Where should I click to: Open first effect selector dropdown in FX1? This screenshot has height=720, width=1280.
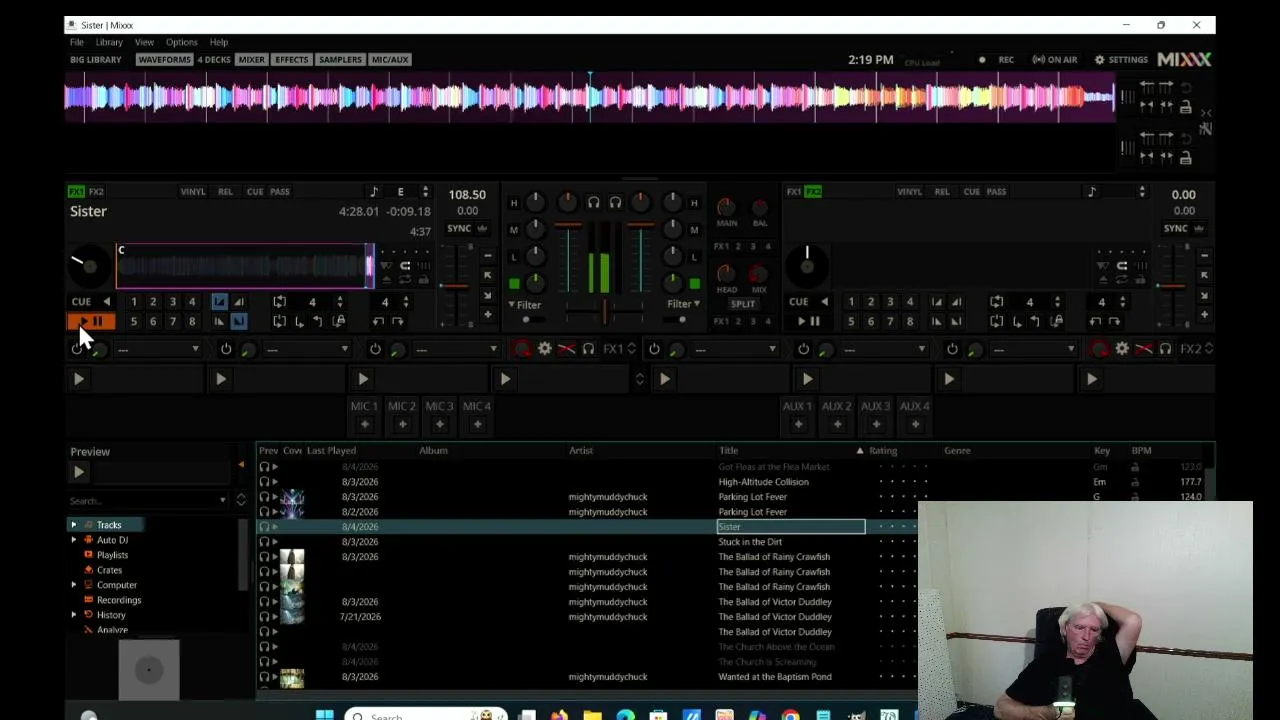coord(158,349)
